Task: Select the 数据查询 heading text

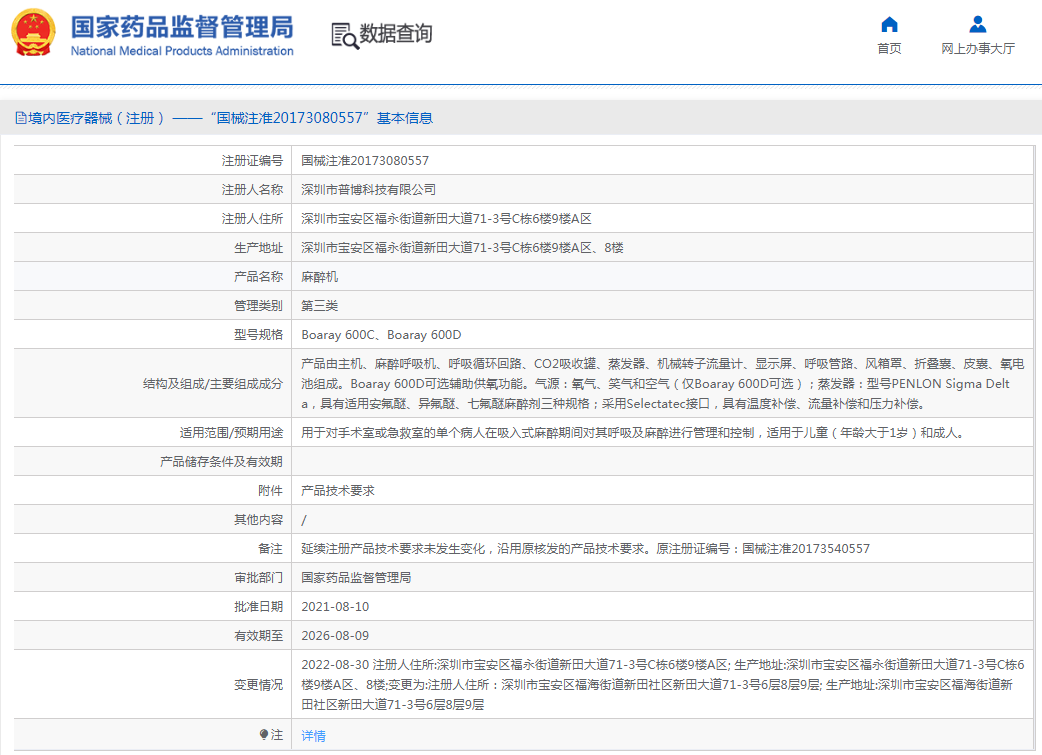Action: (396, 34)
